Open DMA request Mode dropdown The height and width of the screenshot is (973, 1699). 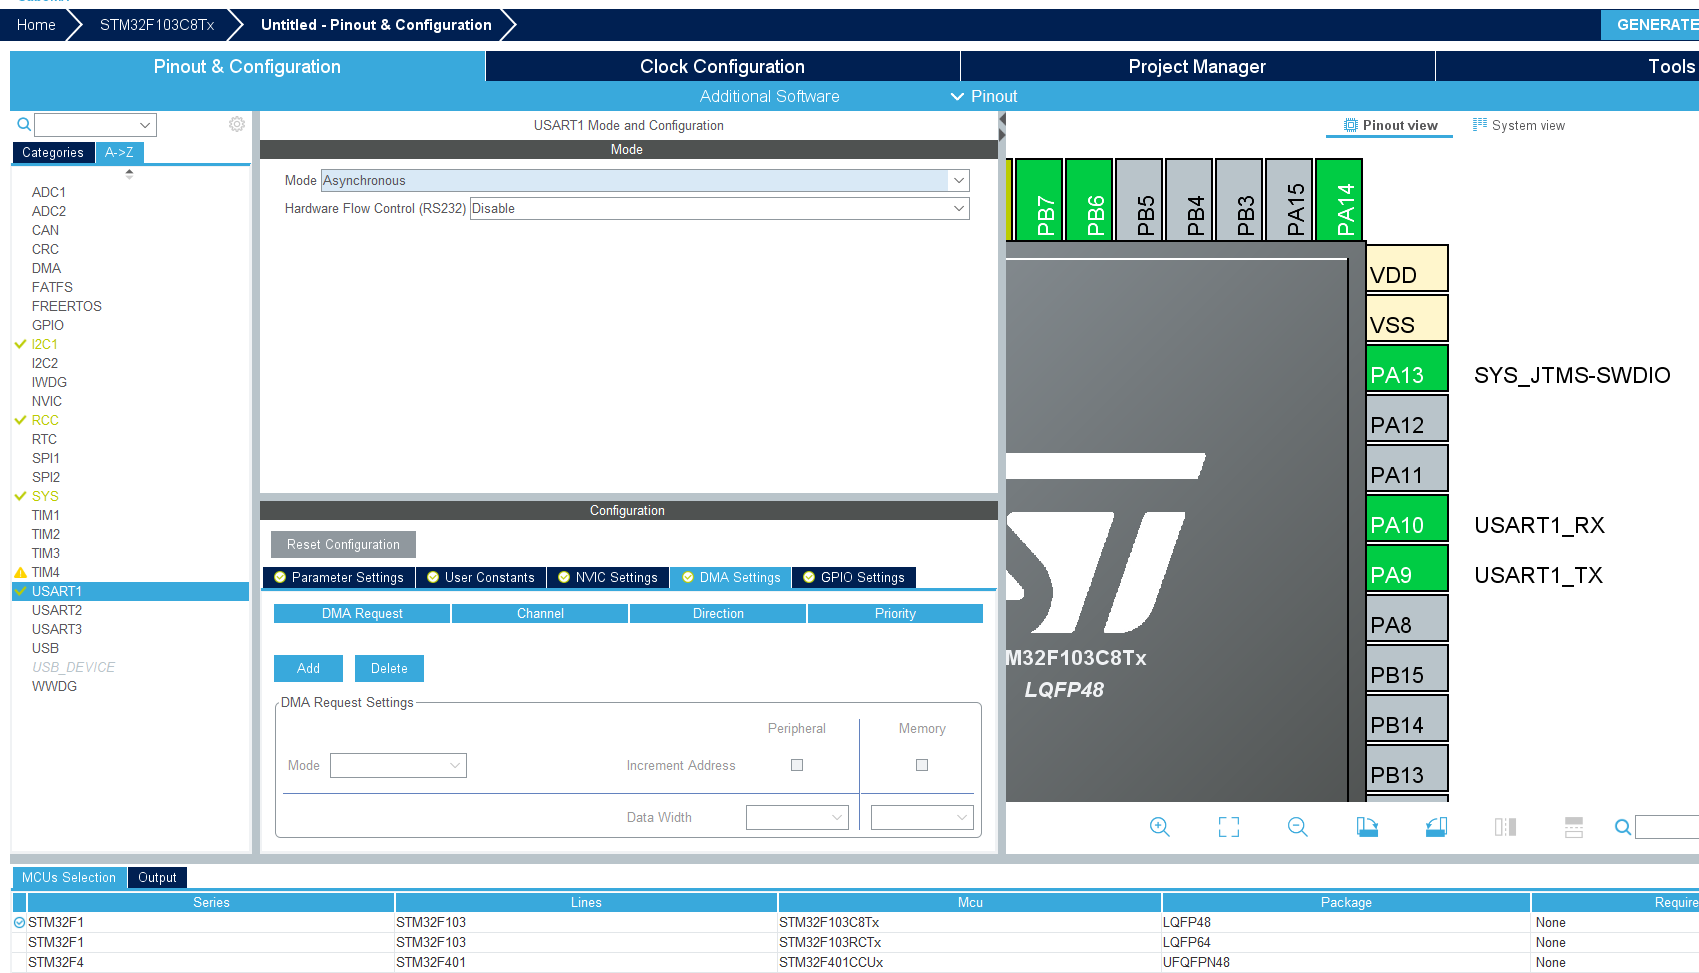(x=398, y=765)
